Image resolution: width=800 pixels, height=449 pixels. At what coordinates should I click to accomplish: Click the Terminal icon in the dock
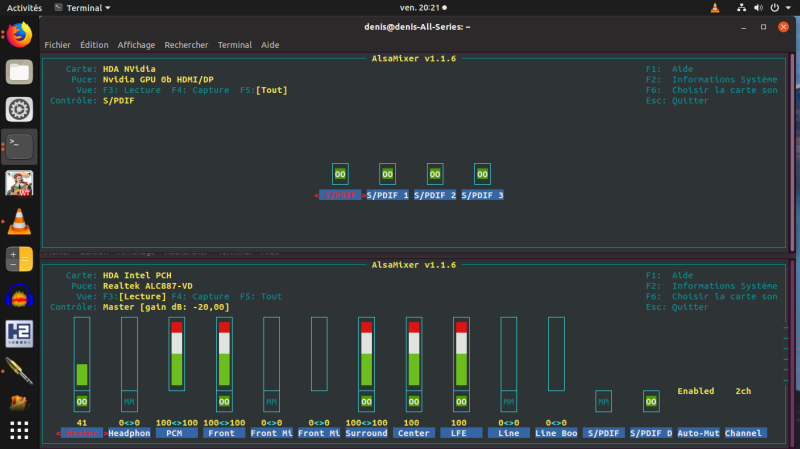coord(20,147)
